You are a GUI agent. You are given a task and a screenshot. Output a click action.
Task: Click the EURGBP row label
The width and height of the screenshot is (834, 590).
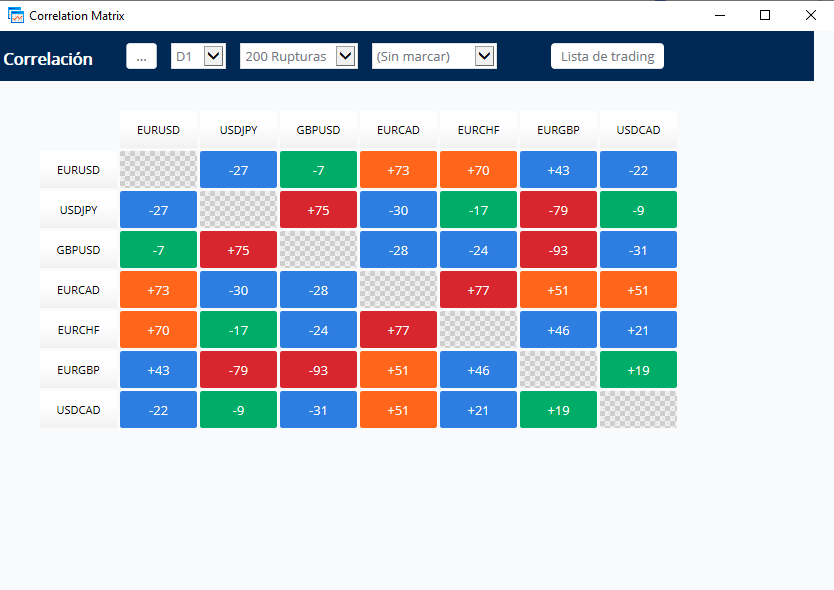tap(78, 370)
